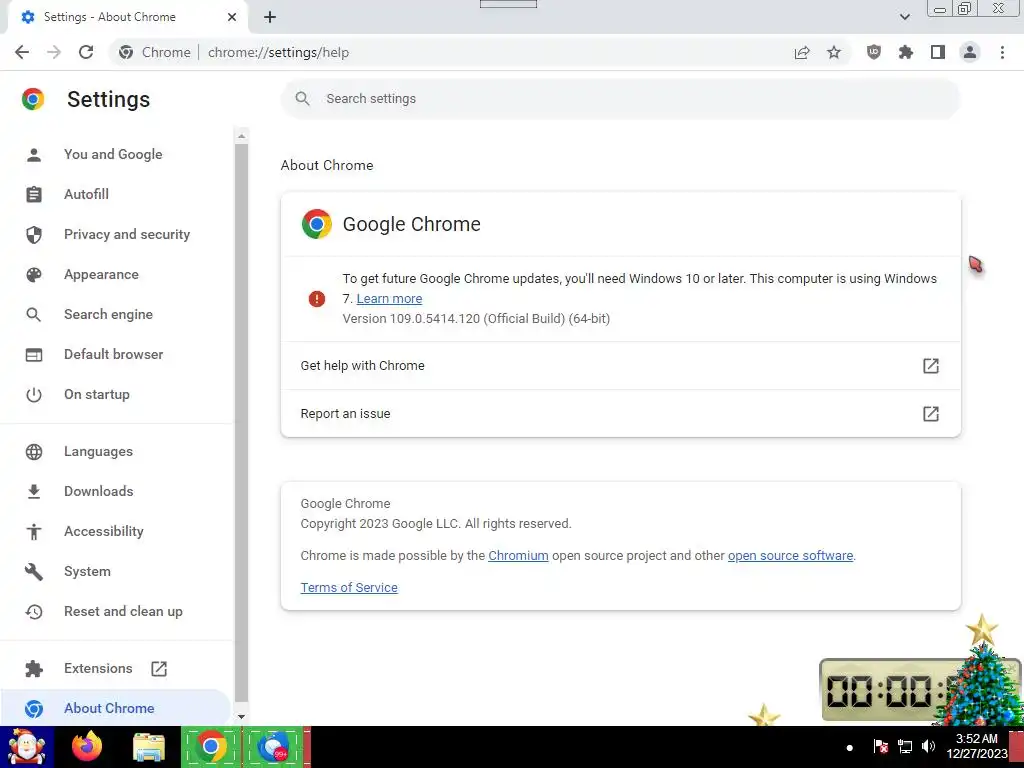Viewport: 1024px width, 768px height.
Task: Go back using the back arrow
Action: pos(22,52)
